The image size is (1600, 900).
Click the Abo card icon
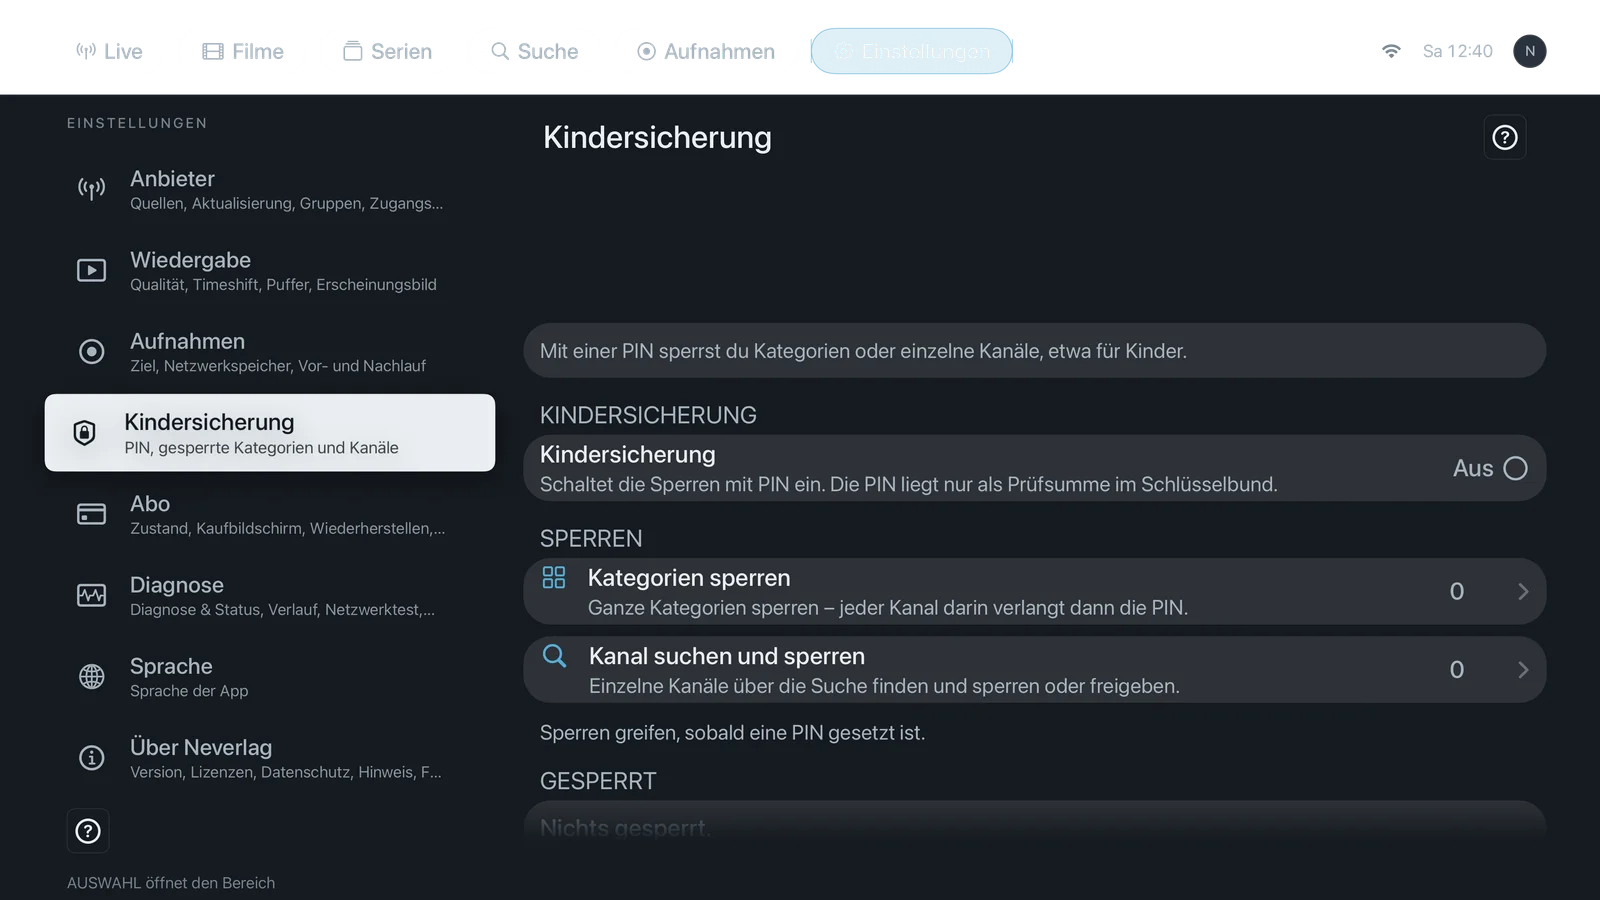coord(91,514)
